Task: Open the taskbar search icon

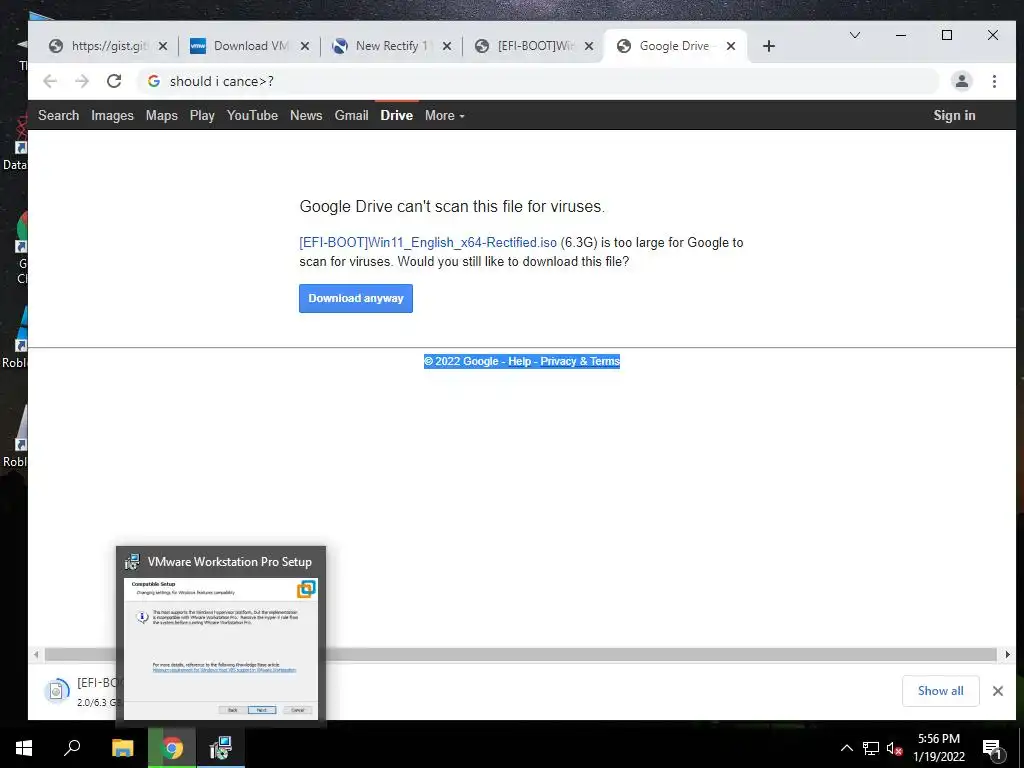Action: point(72,748)
